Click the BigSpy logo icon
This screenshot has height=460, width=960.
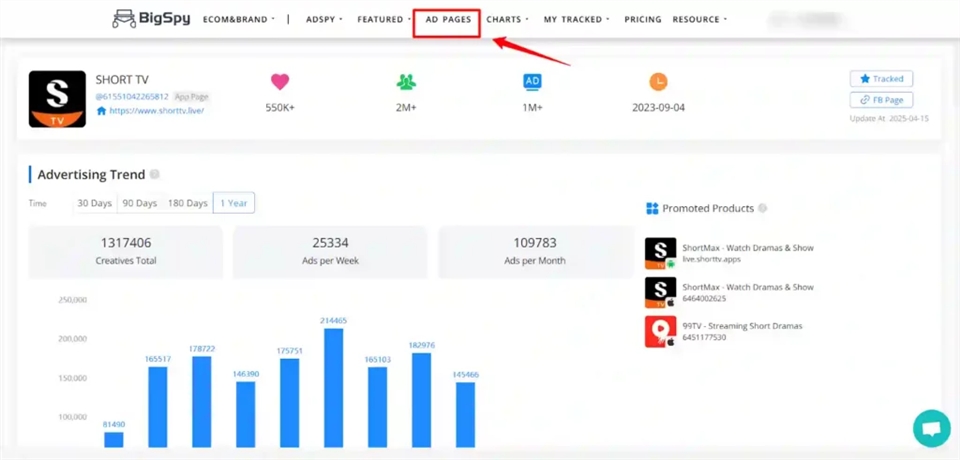[x=124, y=19]
